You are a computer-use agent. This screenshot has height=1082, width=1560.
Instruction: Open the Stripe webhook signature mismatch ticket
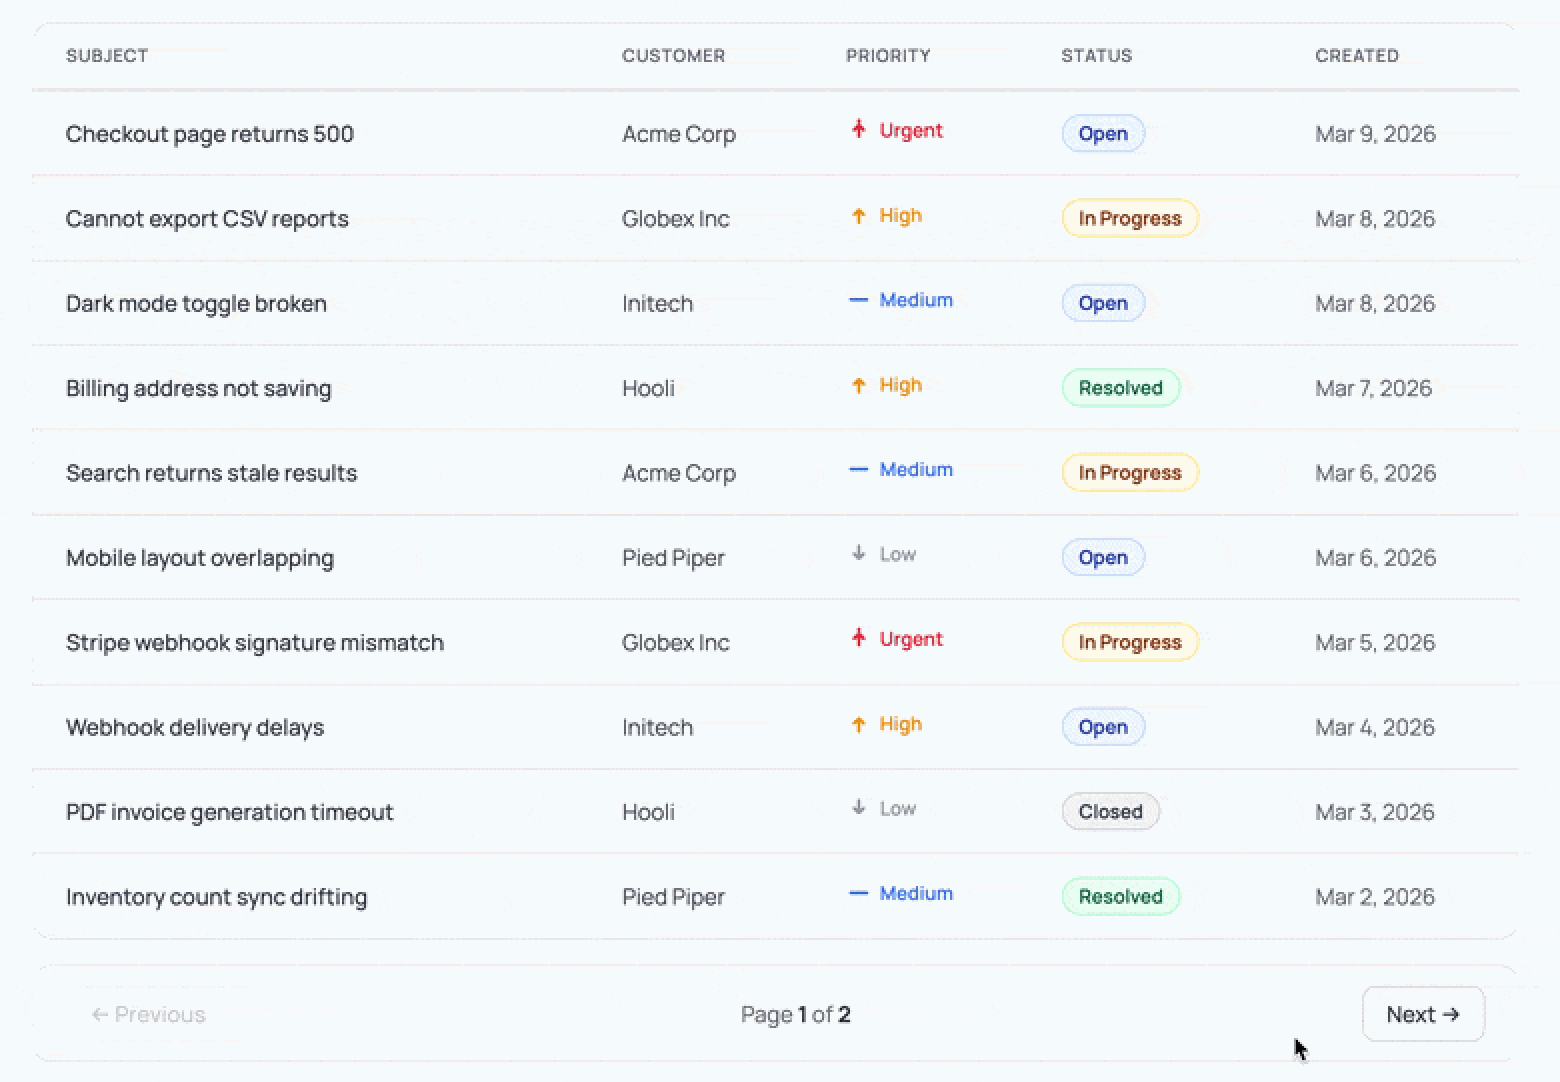tap(255, 642)
